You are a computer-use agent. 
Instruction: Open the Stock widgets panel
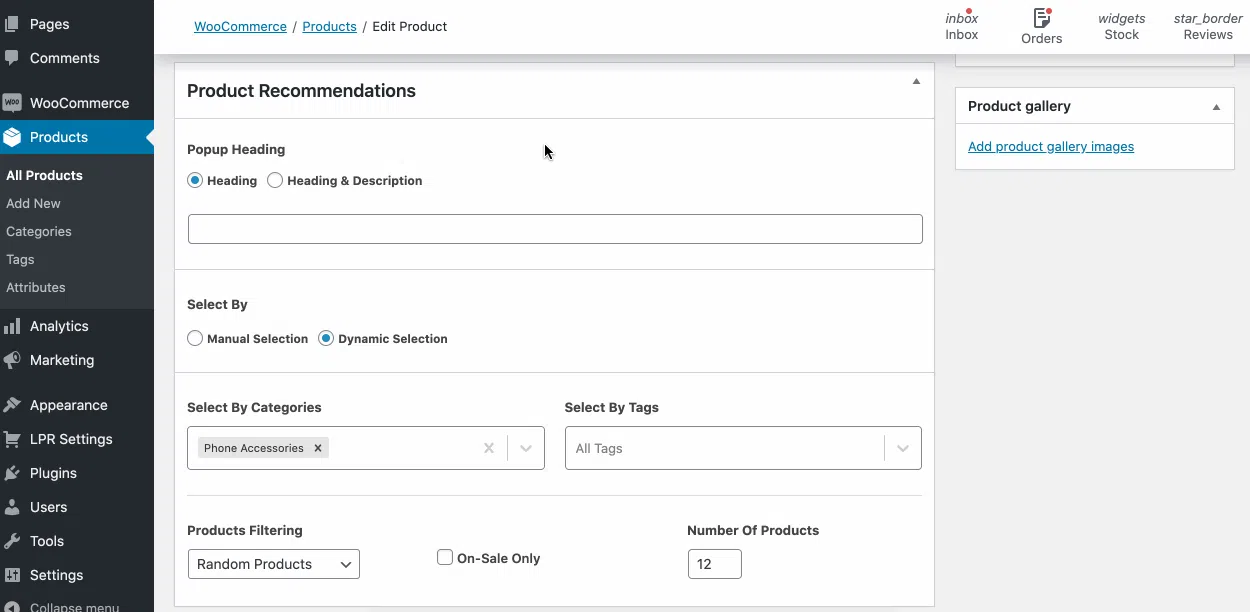pyautogui.click(x=1121, y=27)
